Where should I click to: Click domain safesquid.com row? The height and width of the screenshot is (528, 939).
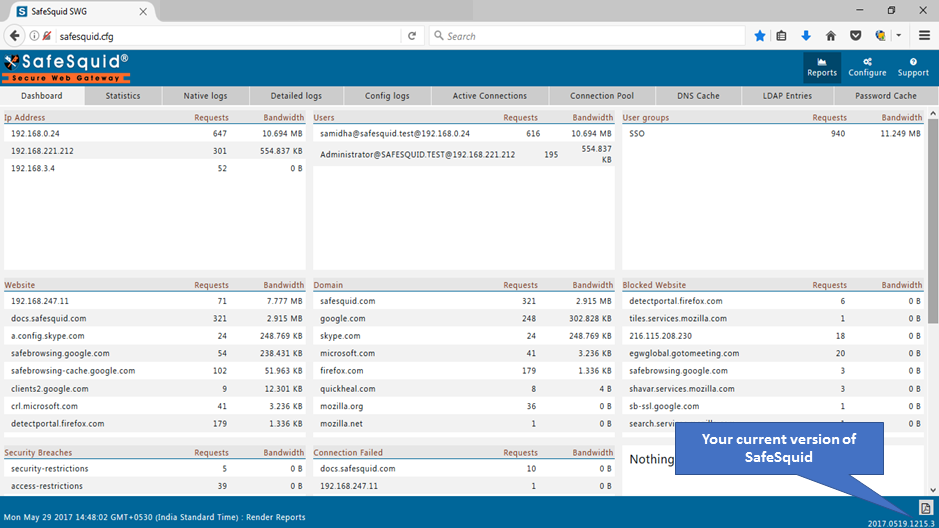click(464, 301)
